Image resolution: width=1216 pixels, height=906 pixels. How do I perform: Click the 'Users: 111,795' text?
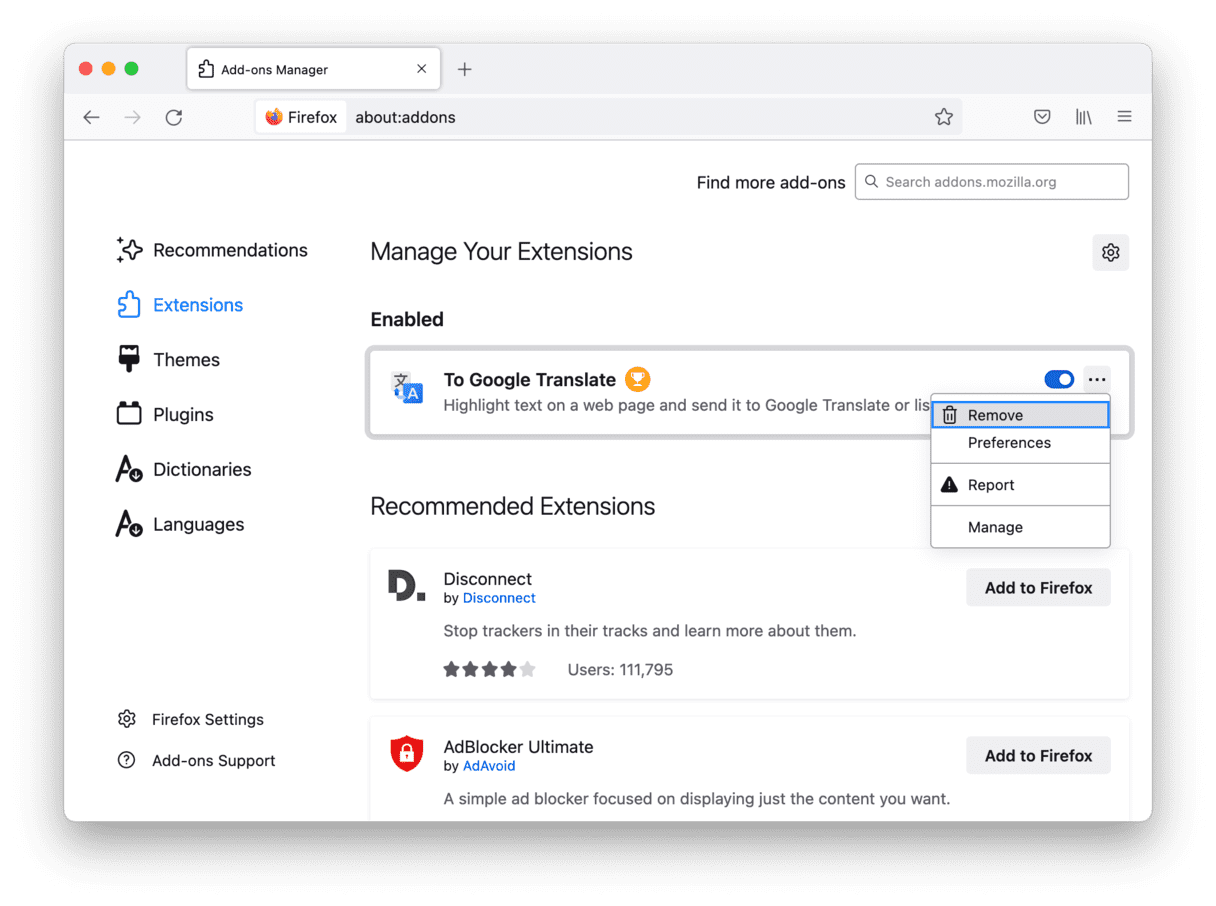[x=620, y=670]
